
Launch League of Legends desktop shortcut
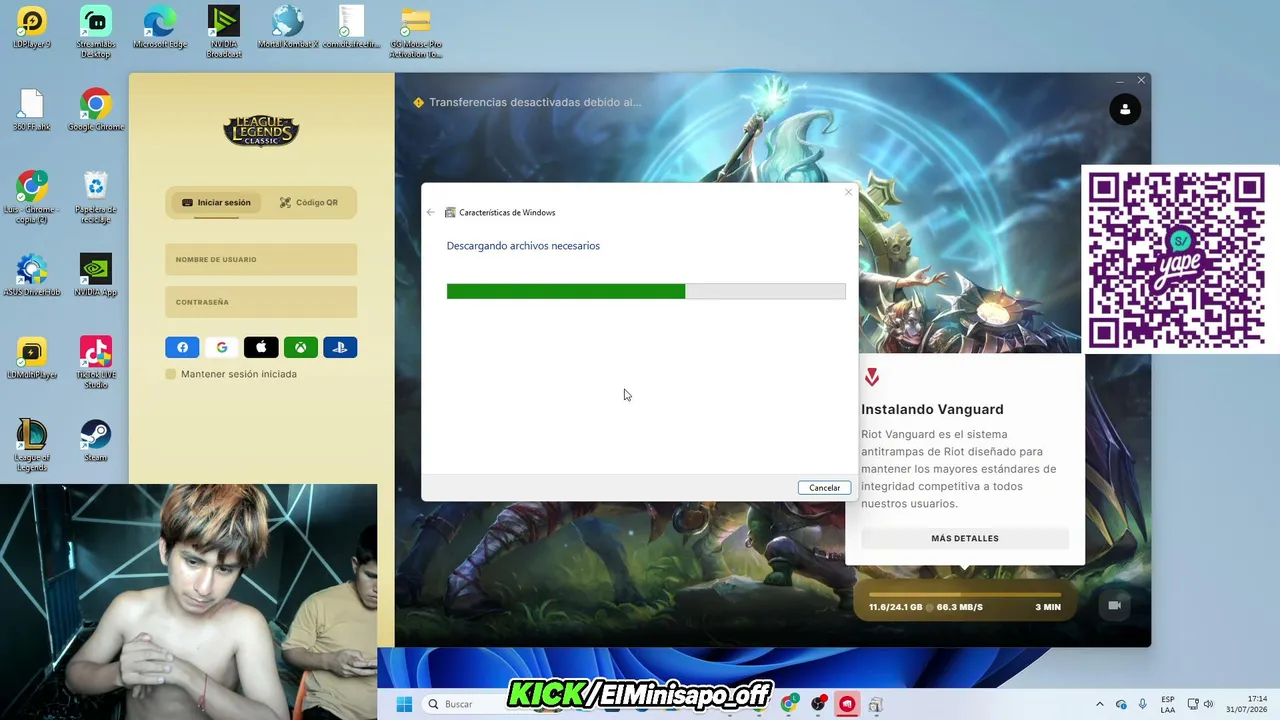coord(32,445)
